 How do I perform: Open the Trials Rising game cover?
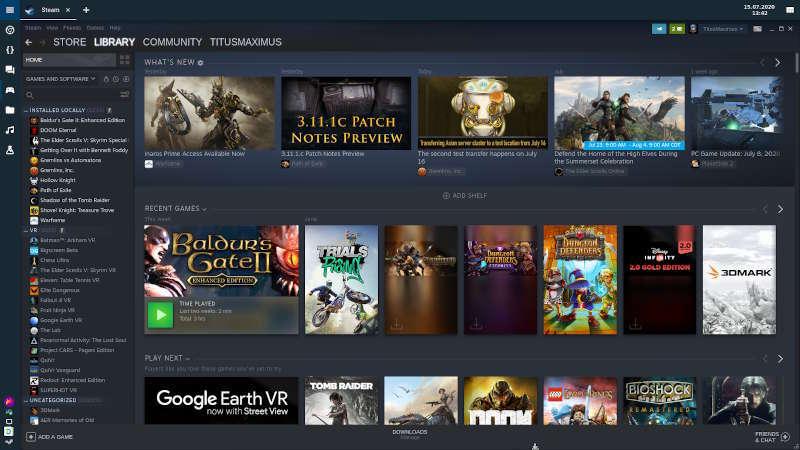click(x=342, y=280)
